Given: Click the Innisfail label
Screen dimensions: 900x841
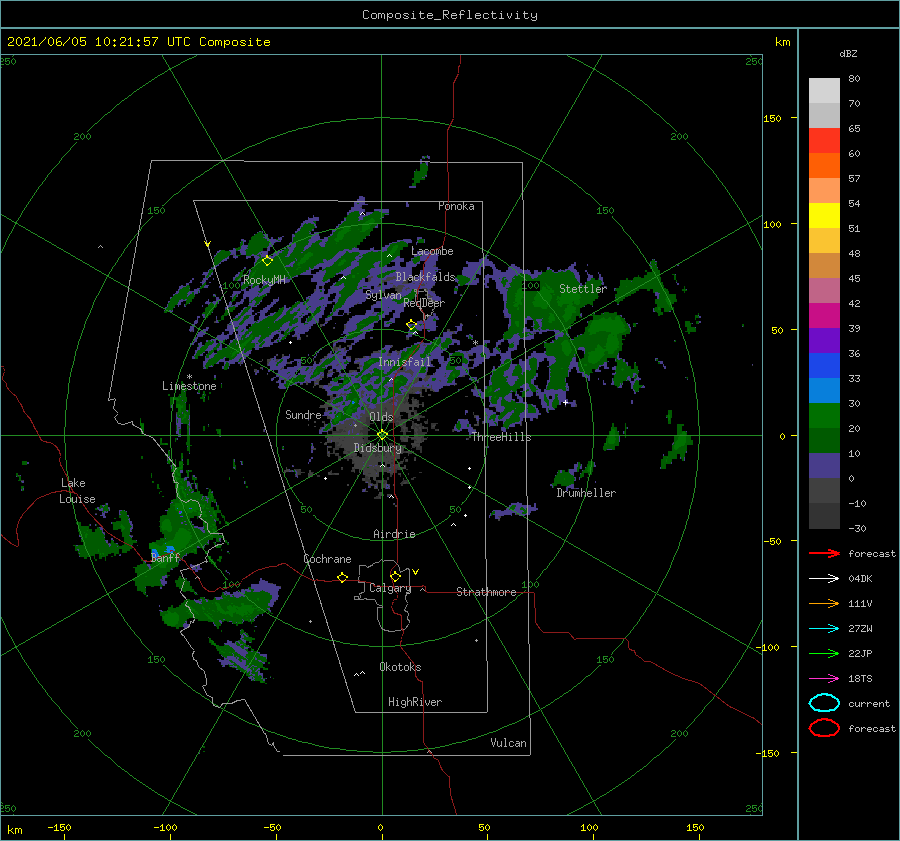Looking at the screenshot, I should tap(404, 362).
